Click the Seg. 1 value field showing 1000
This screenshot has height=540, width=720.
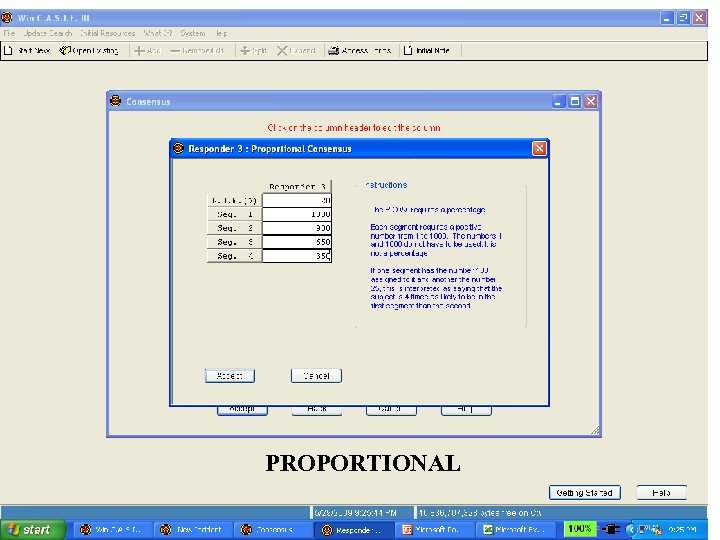[297, 214]
